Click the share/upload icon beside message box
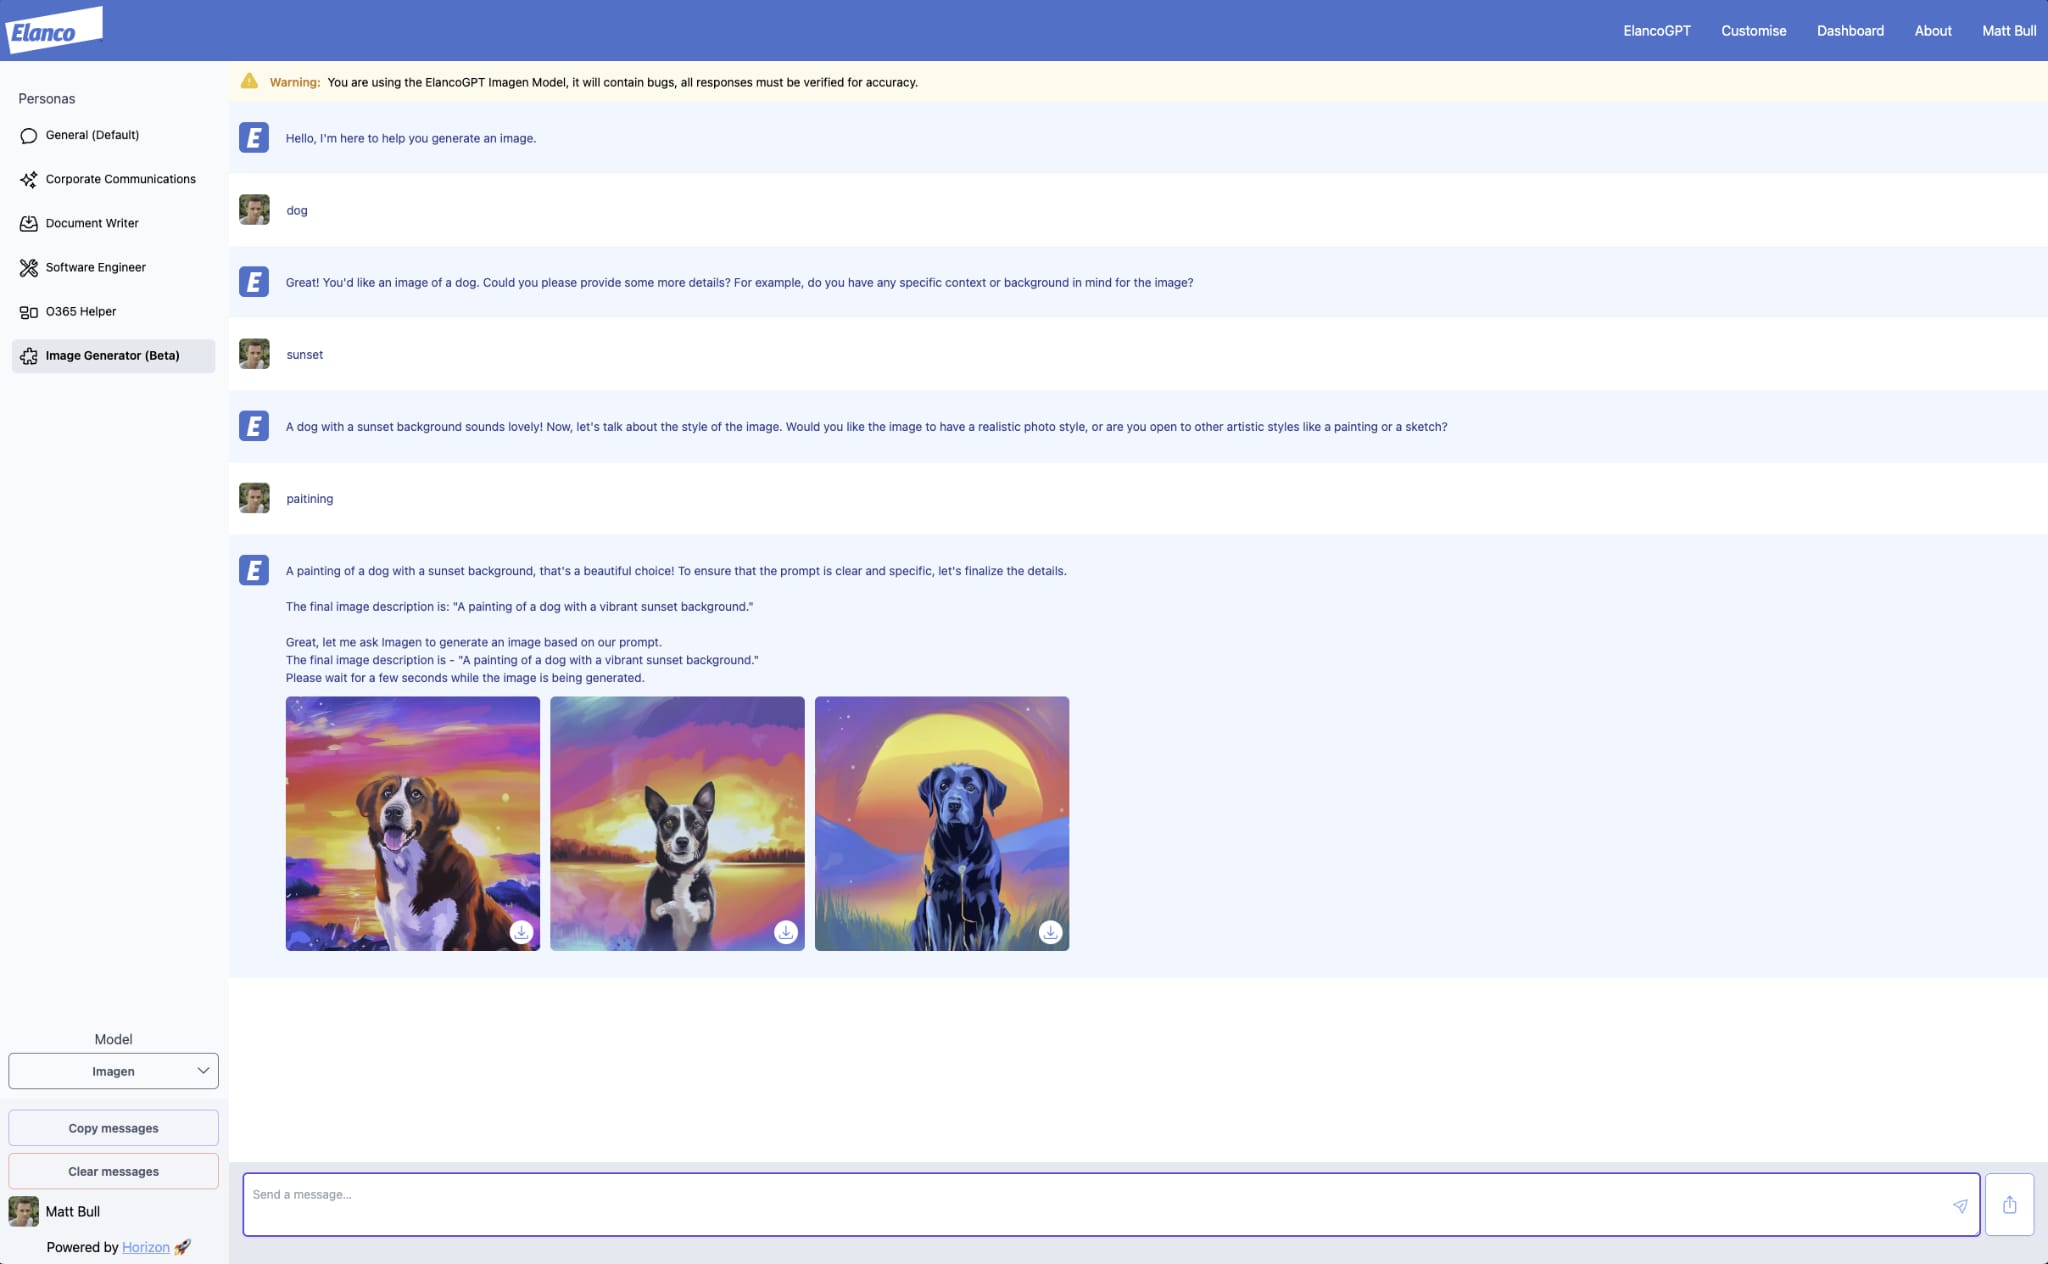Image resolution: width=2048 pixels, height=1264 pixels. tap(2009, 1205)
